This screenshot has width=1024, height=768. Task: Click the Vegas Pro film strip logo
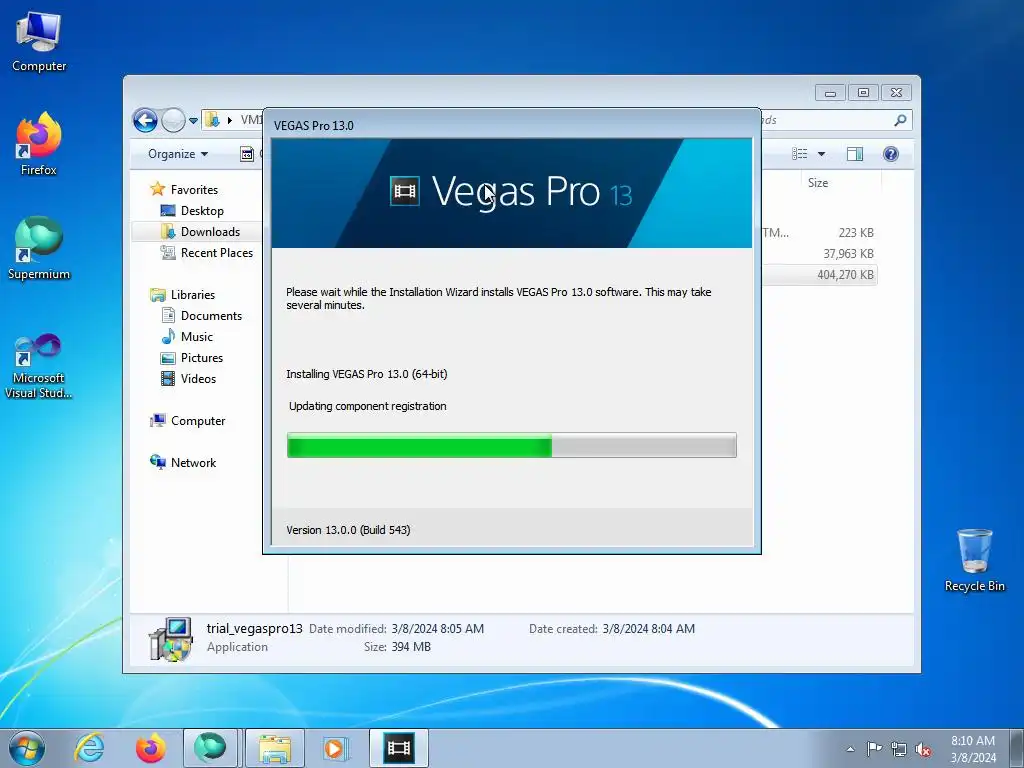click(x=405, y=191)
